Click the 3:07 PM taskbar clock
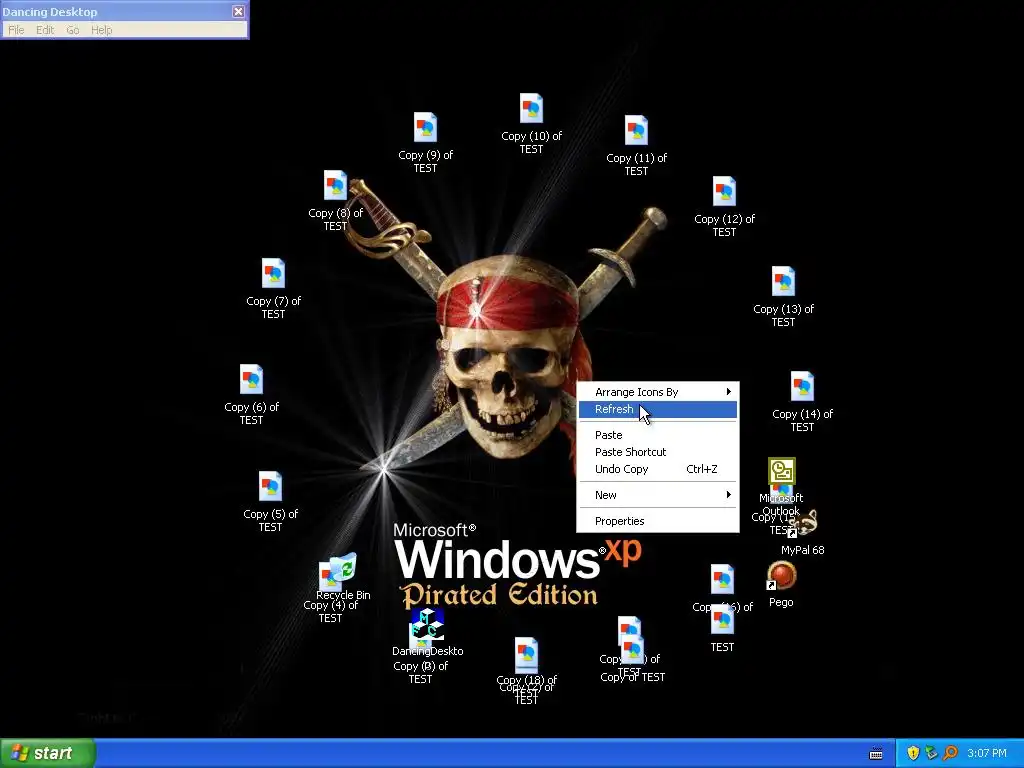The image size is (1024, 768). (987, 753)
